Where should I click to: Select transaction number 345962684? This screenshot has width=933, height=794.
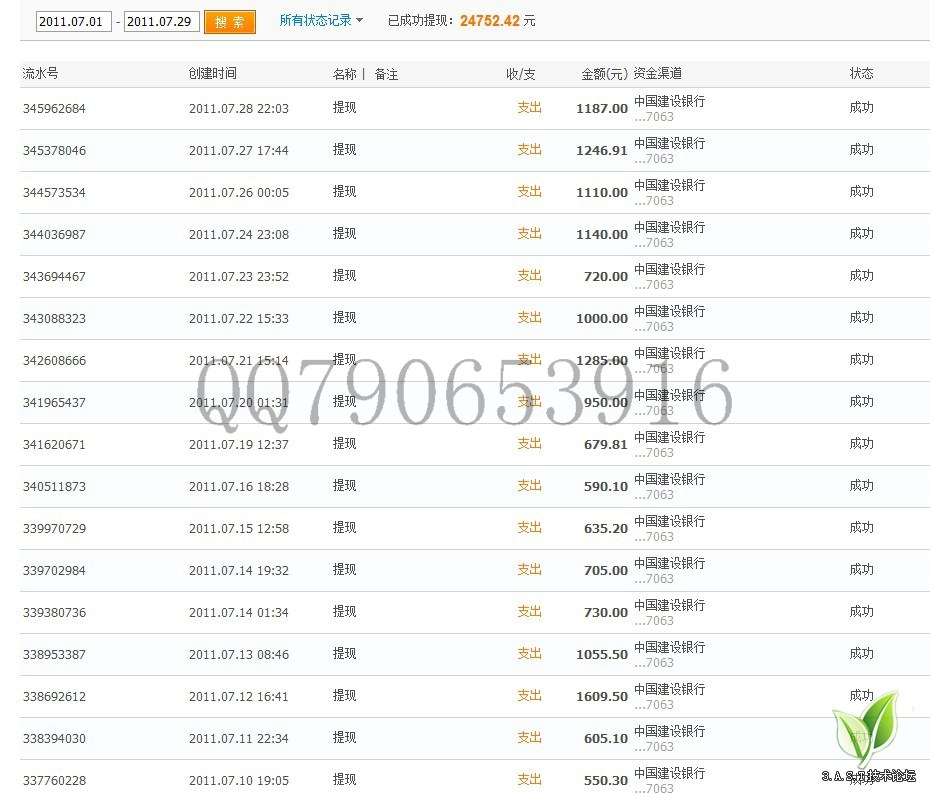click(54, 109)
